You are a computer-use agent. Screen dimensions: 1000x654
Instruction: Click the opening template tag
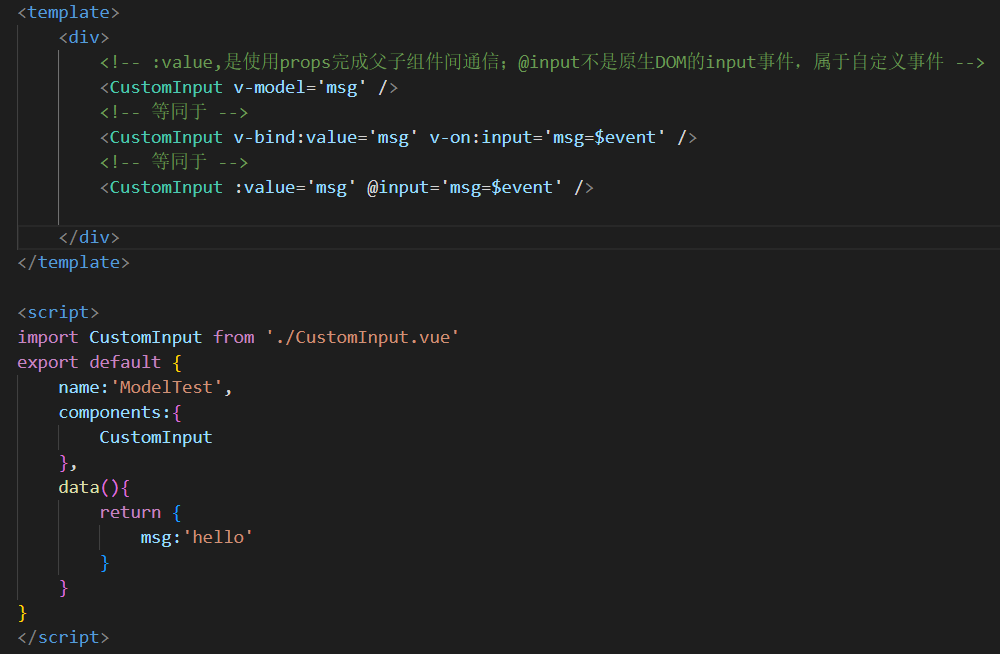pyautogui.click(x=68, y=13)
